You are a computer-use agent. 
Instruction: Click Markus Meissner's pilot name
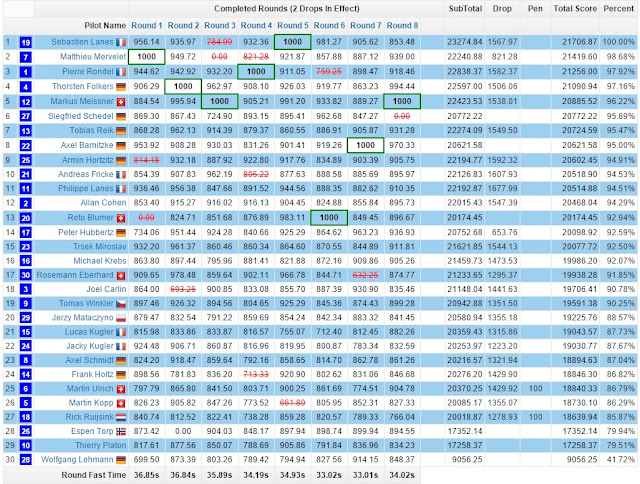point(82,101)
